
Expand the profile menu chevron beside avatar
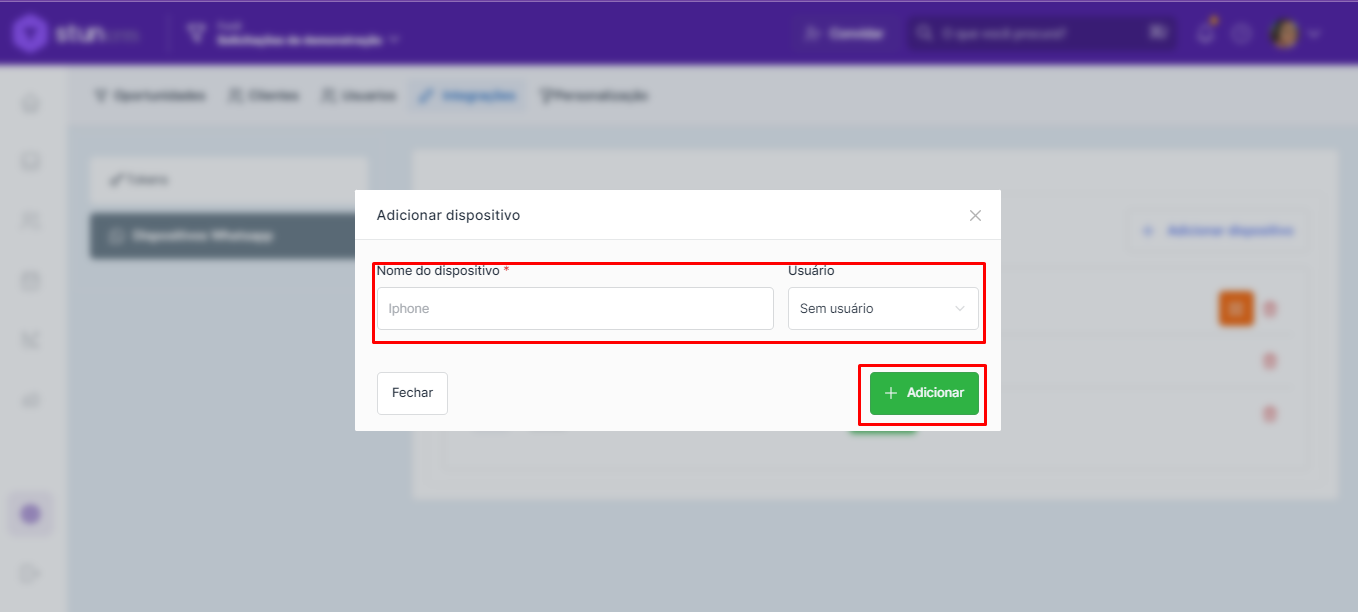(x=1314, y=34)
